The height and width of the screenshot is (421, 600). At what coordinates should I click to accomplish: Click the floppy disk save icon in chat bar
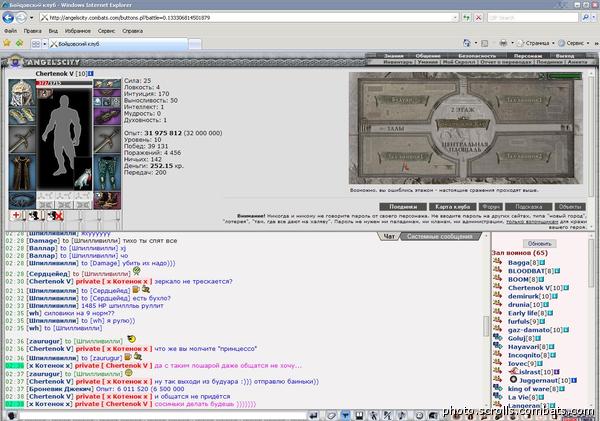coord(359,416)
